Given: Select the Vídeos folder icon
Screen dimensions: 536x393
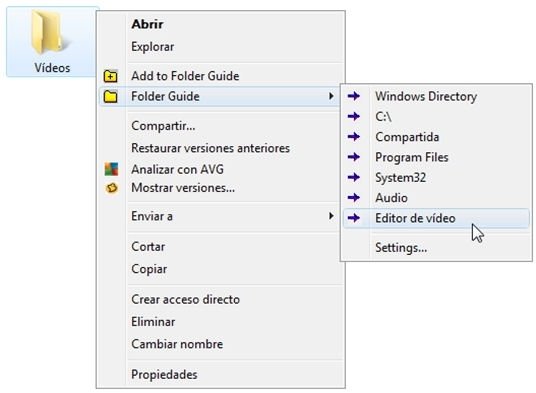Looking at the screenshot, I should pyautogui.click(x=48, y=32).
